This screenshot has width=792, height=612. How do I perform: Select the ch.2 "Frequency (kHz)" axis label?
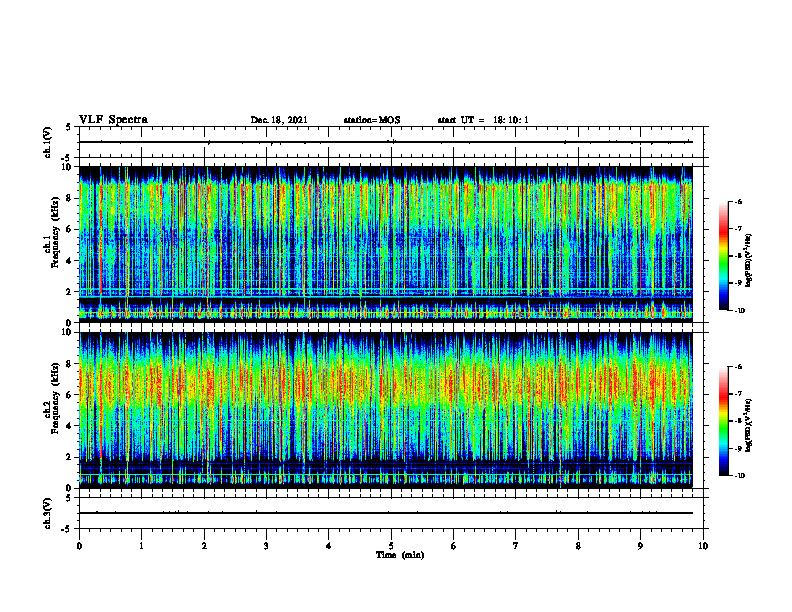55,398
